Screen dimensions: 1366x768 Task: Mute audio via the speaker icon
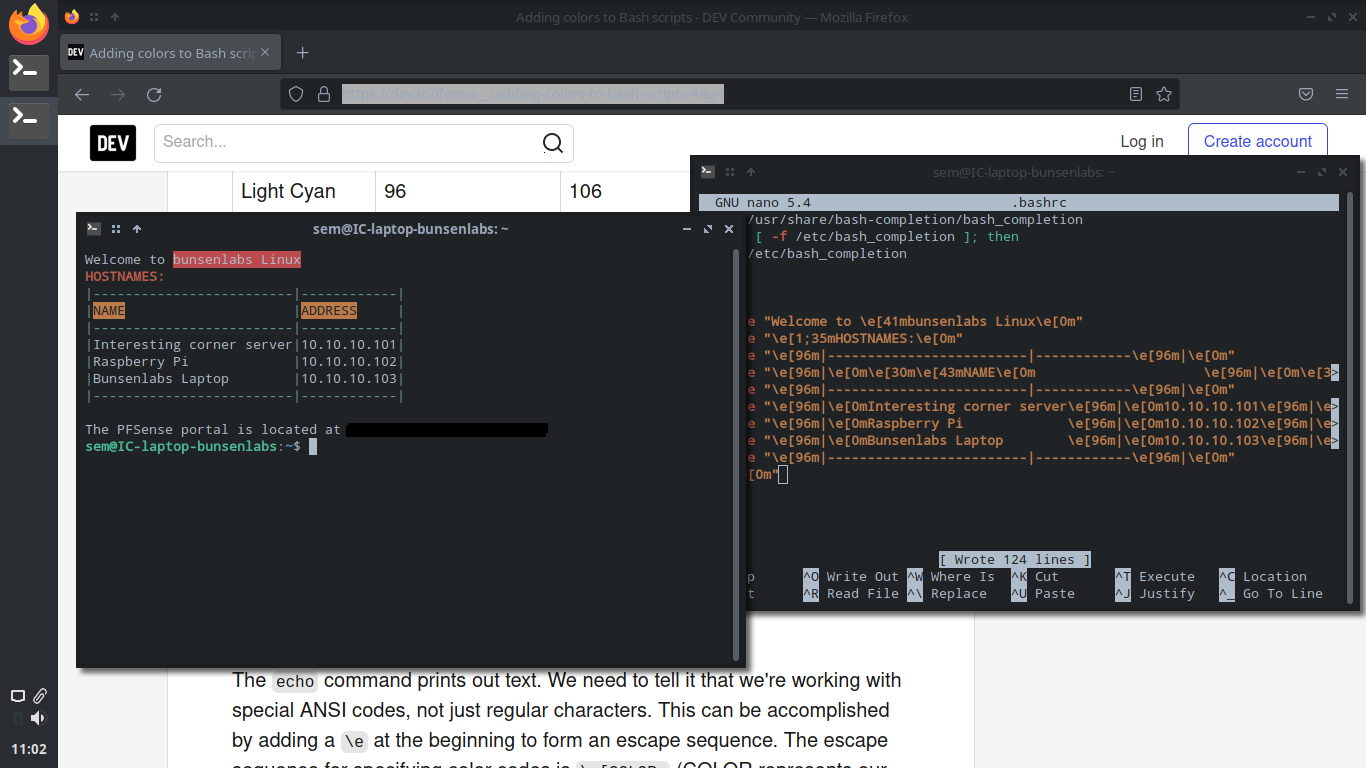tap(37, 717)
